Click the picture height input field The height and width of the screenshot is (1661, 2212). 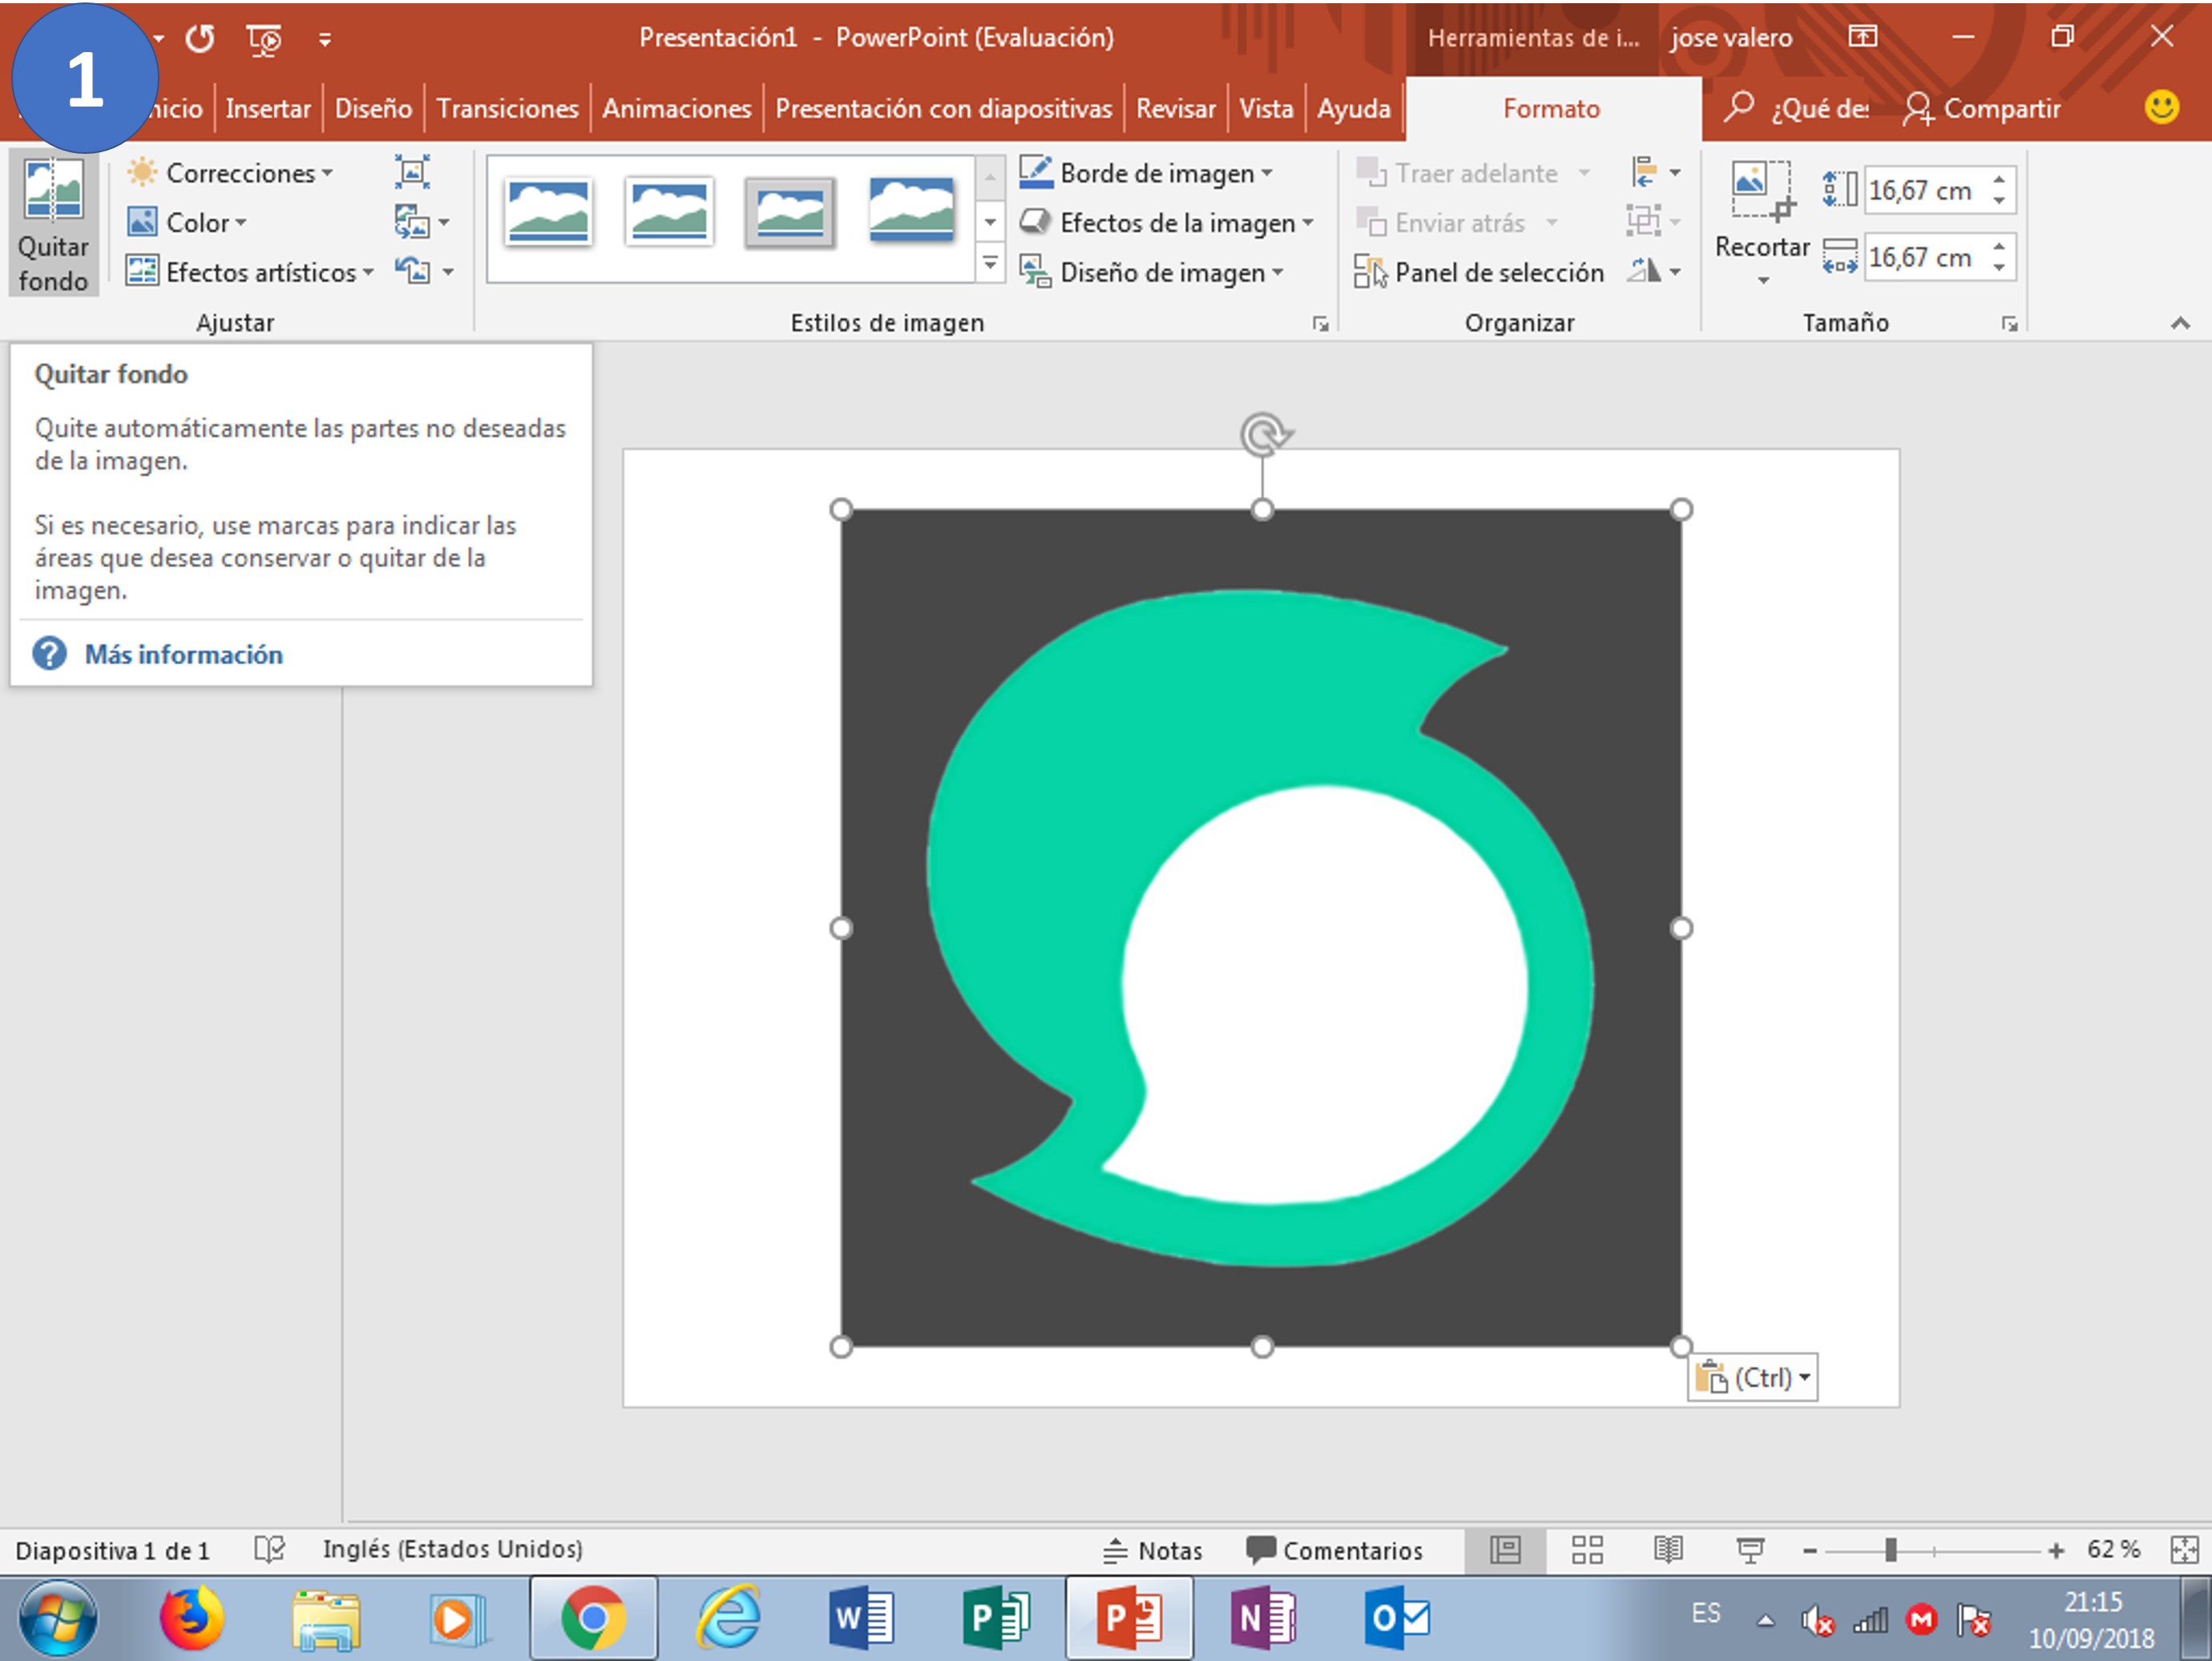point(1929,190)
